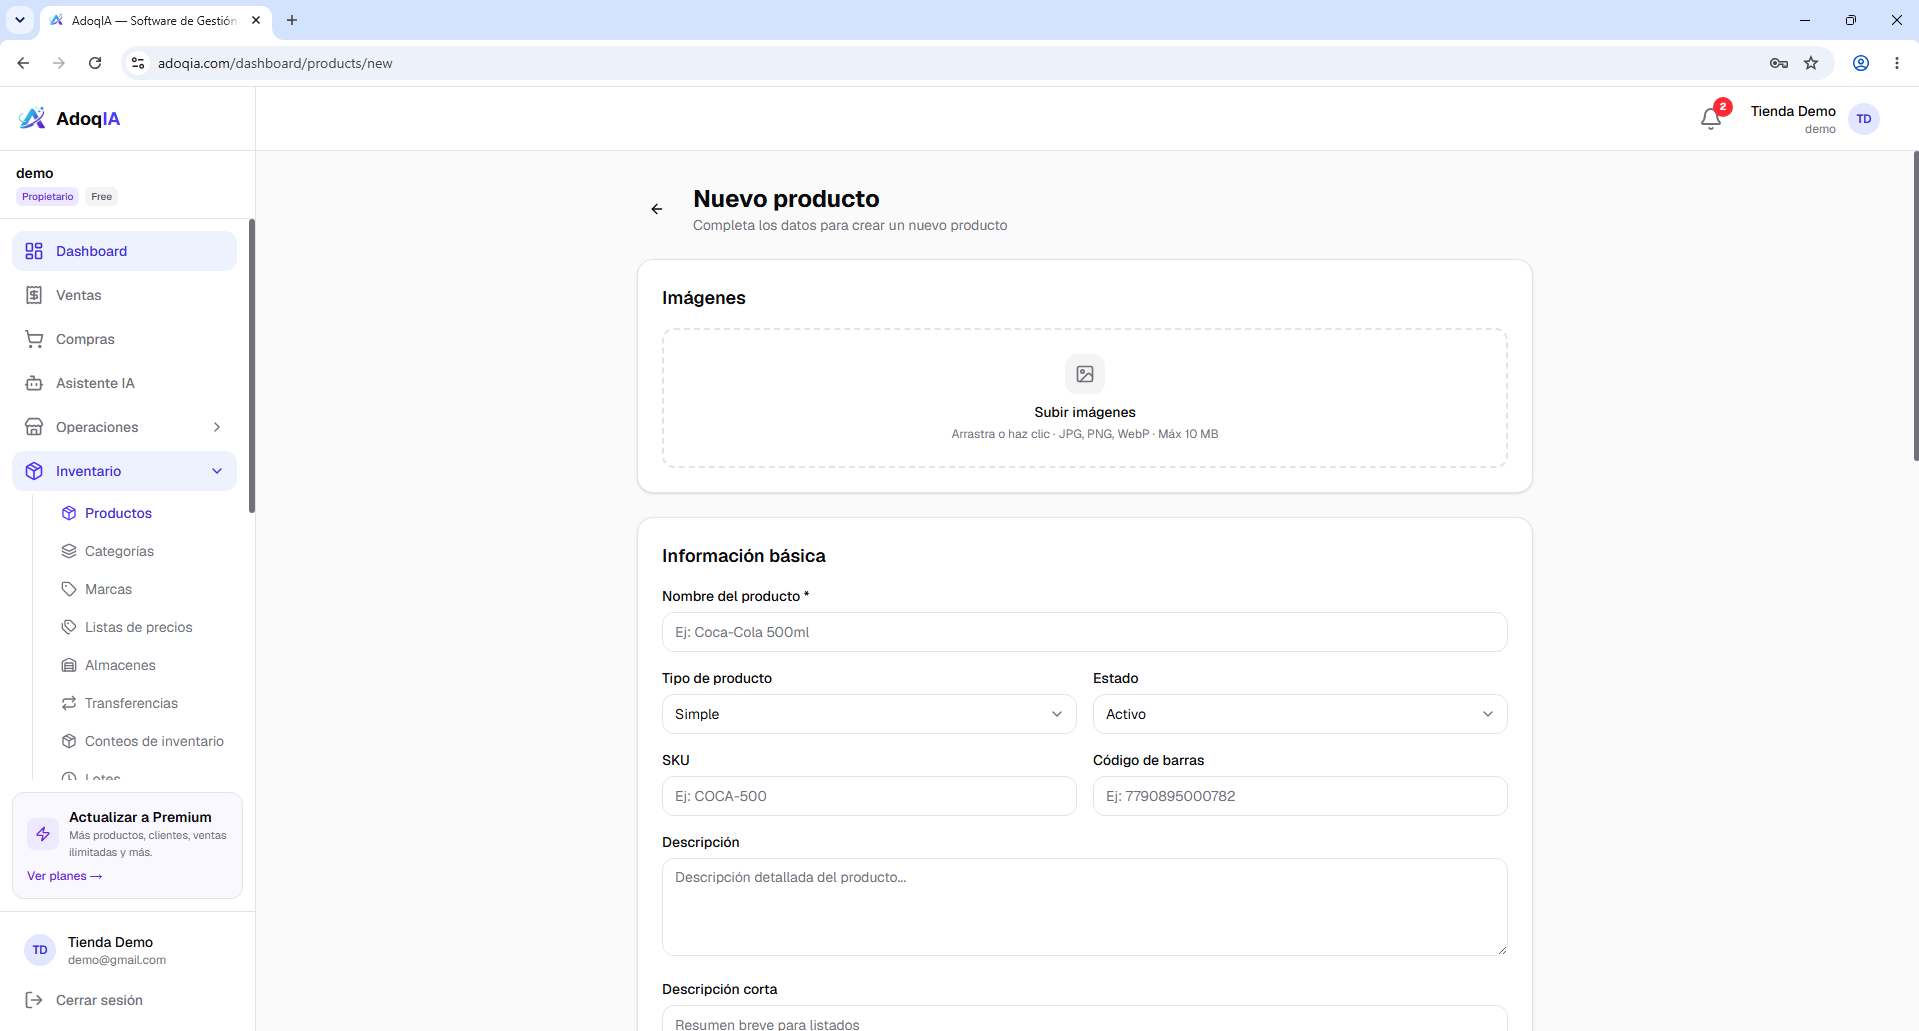Open Conteos de inventario page
The width and height of the screenshot is (1919, 1031).
tap(154, 741)
